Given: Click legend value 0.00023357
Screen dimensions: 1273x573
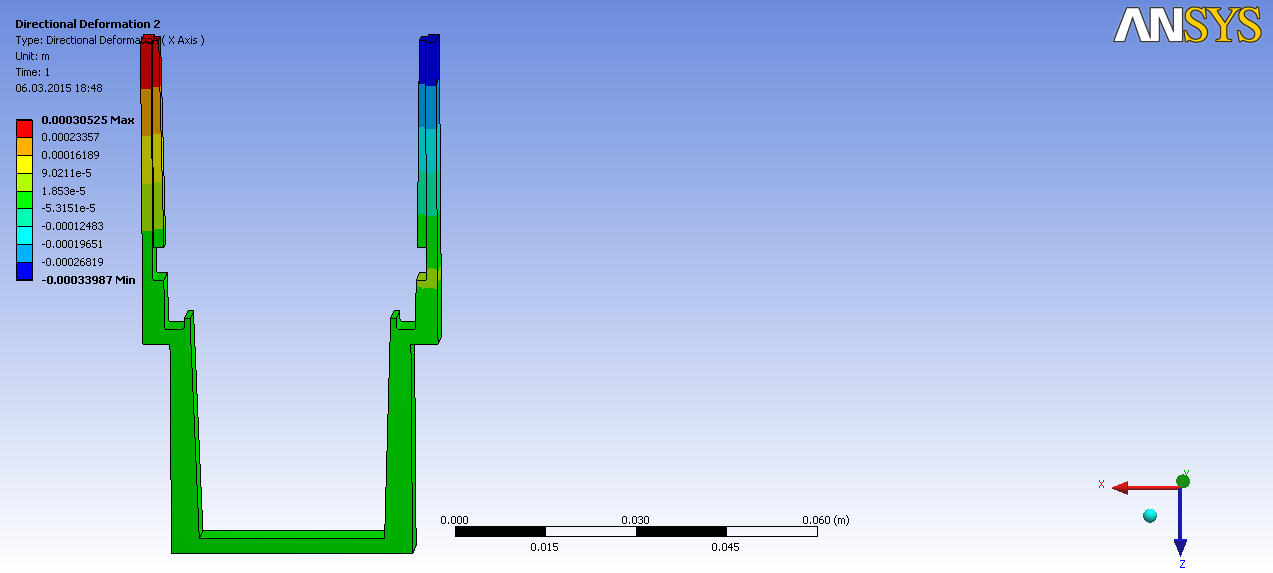Looking at the screenshot, I should click(x=69, y=137).
